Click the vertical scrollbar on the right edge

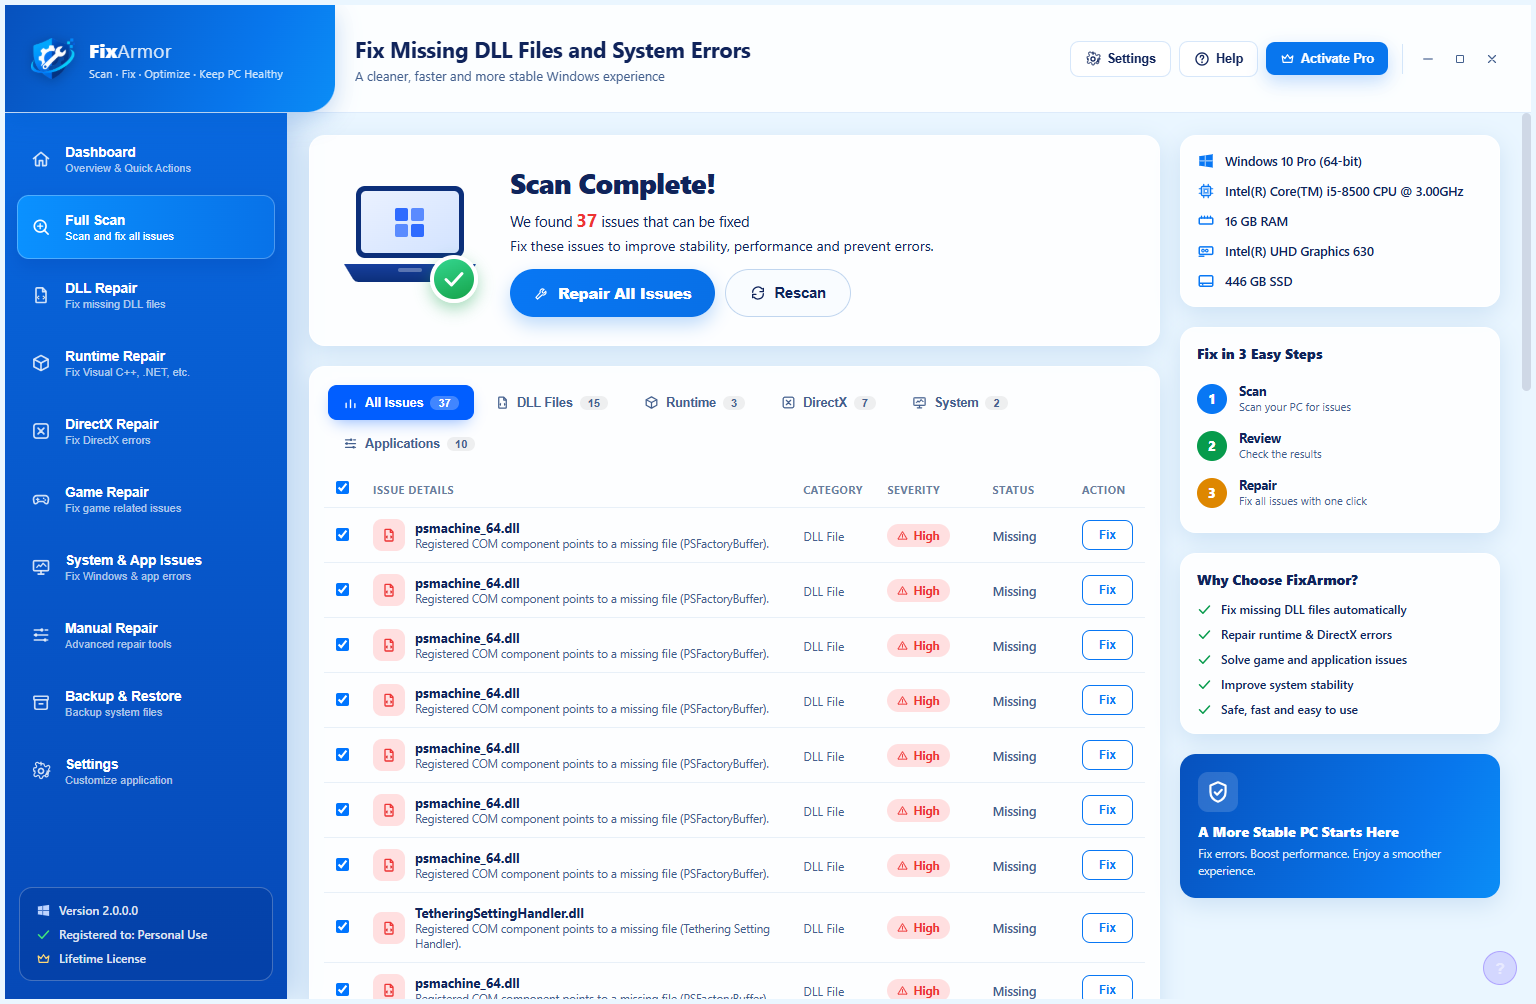(x=1526, y=252)
